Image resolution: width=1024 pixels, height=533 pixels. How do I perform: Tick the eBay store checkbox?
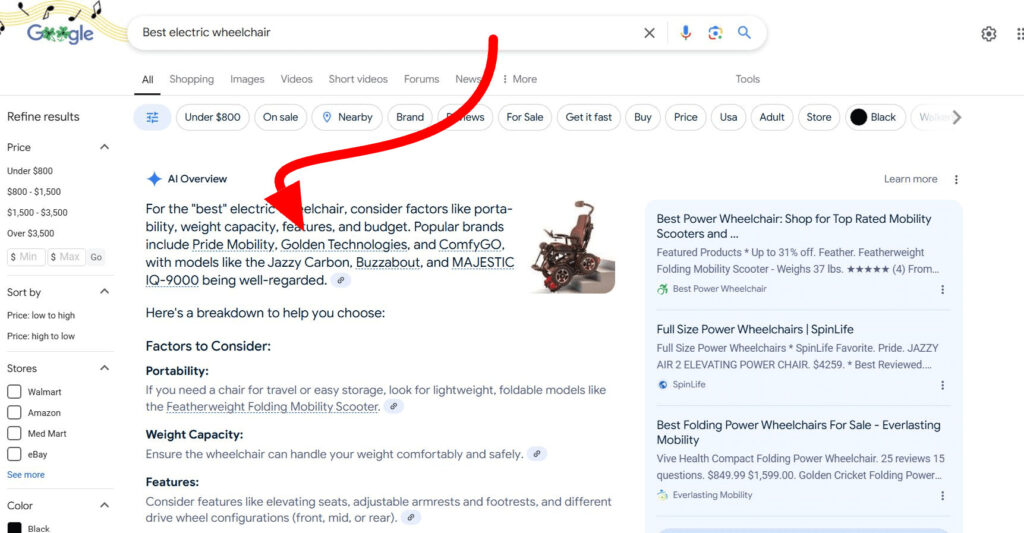15,455
